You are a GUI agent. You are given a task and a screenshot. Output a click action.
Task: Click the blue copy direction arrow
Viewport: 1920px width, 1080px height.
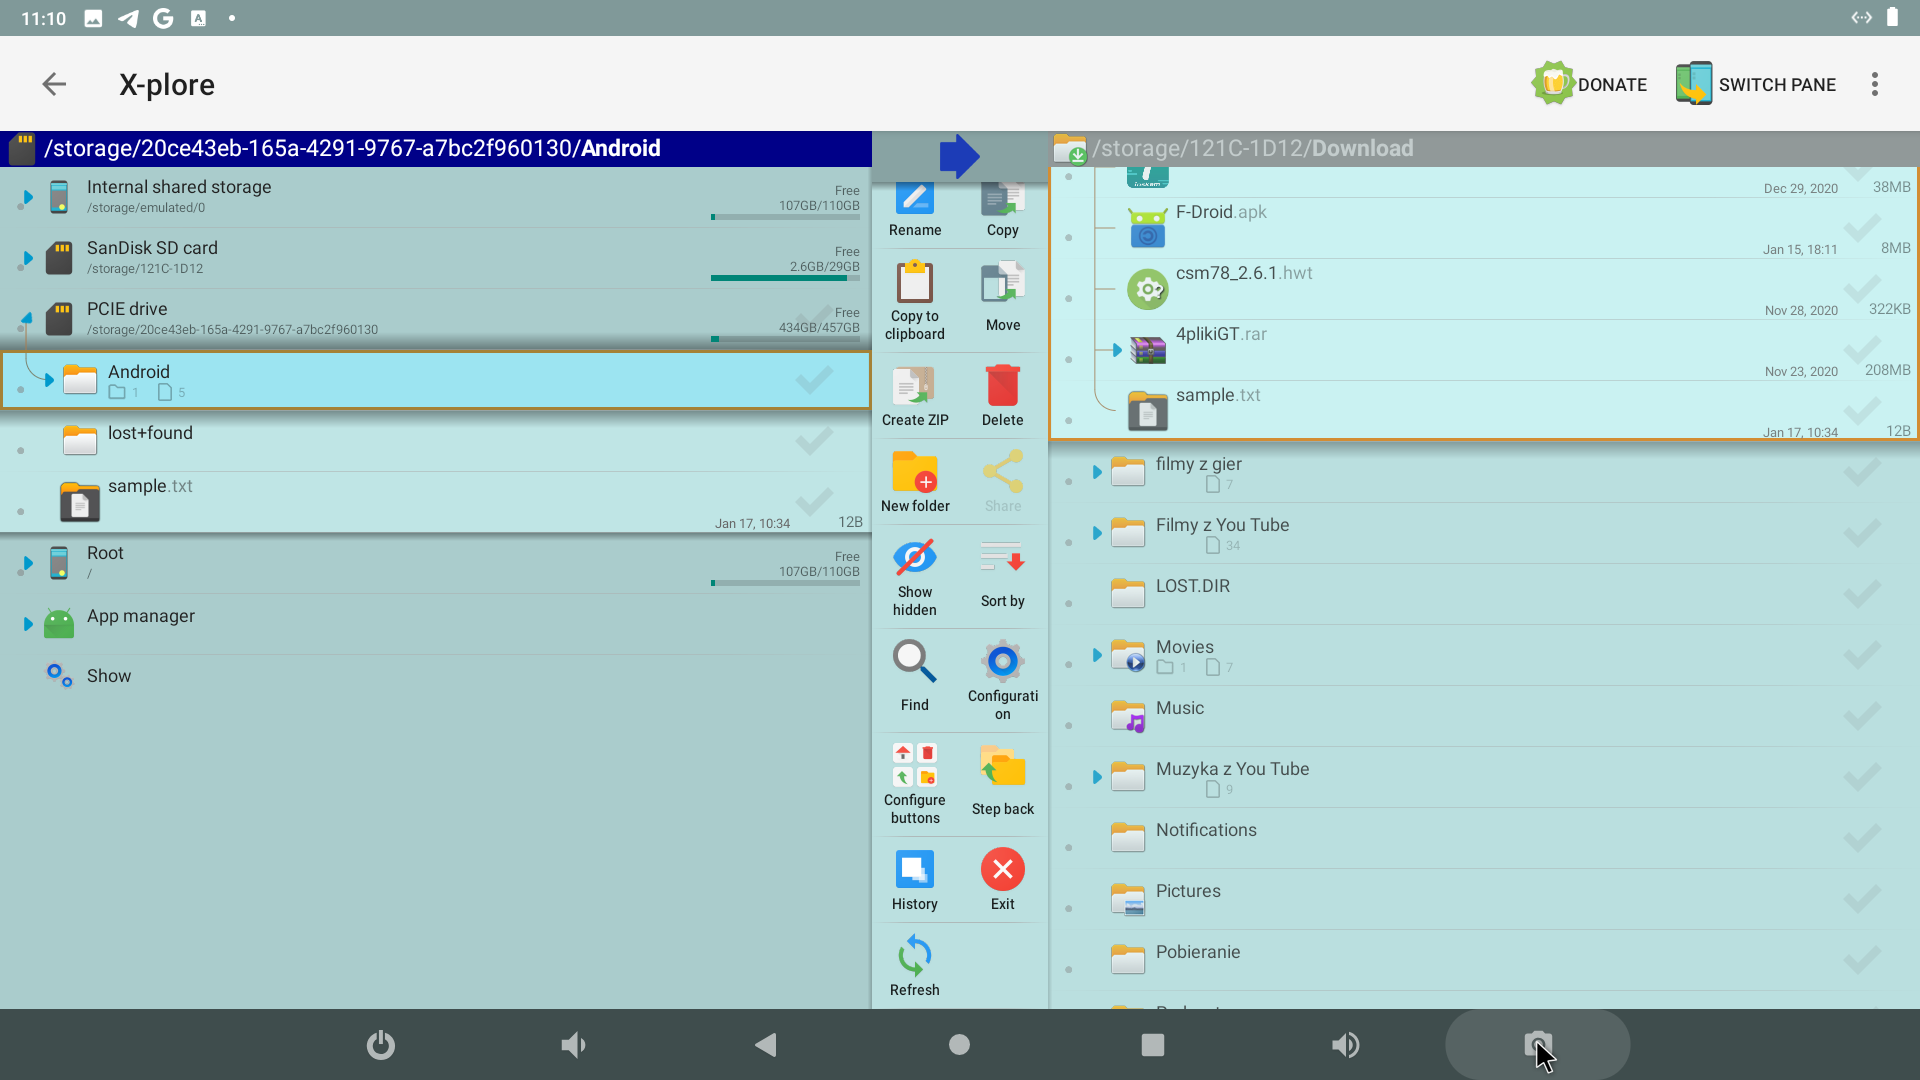959,156
